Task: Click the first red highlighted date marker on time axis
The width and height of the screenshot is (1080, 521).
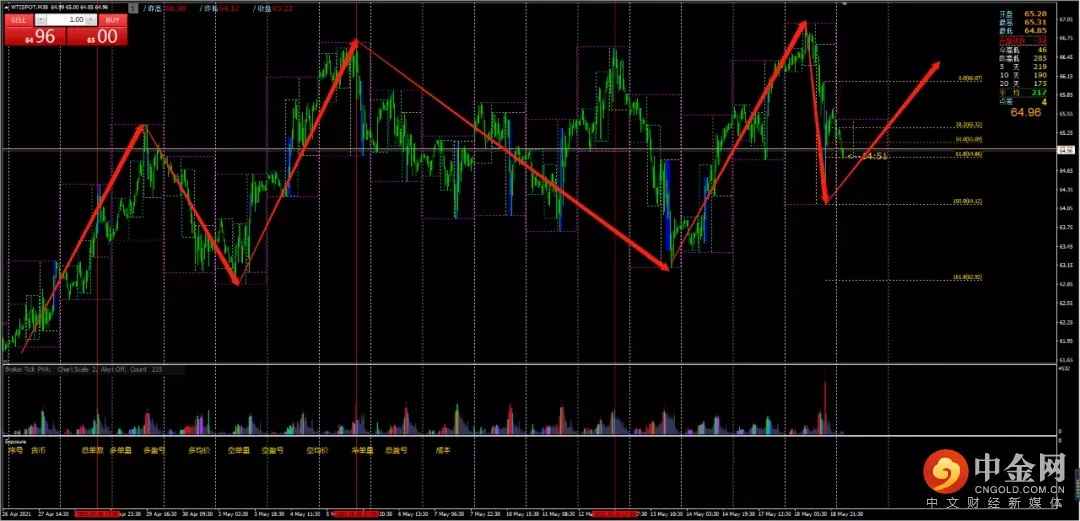Action: coord(97,514)
